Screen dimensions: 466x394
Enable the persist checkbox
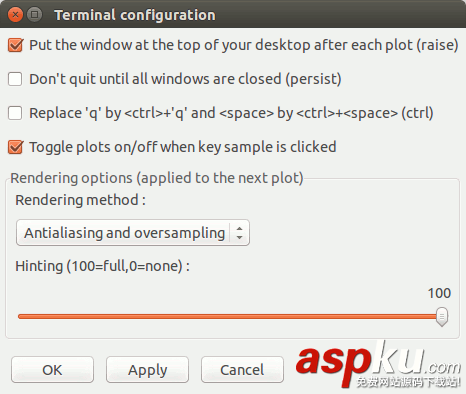(15, 79)
